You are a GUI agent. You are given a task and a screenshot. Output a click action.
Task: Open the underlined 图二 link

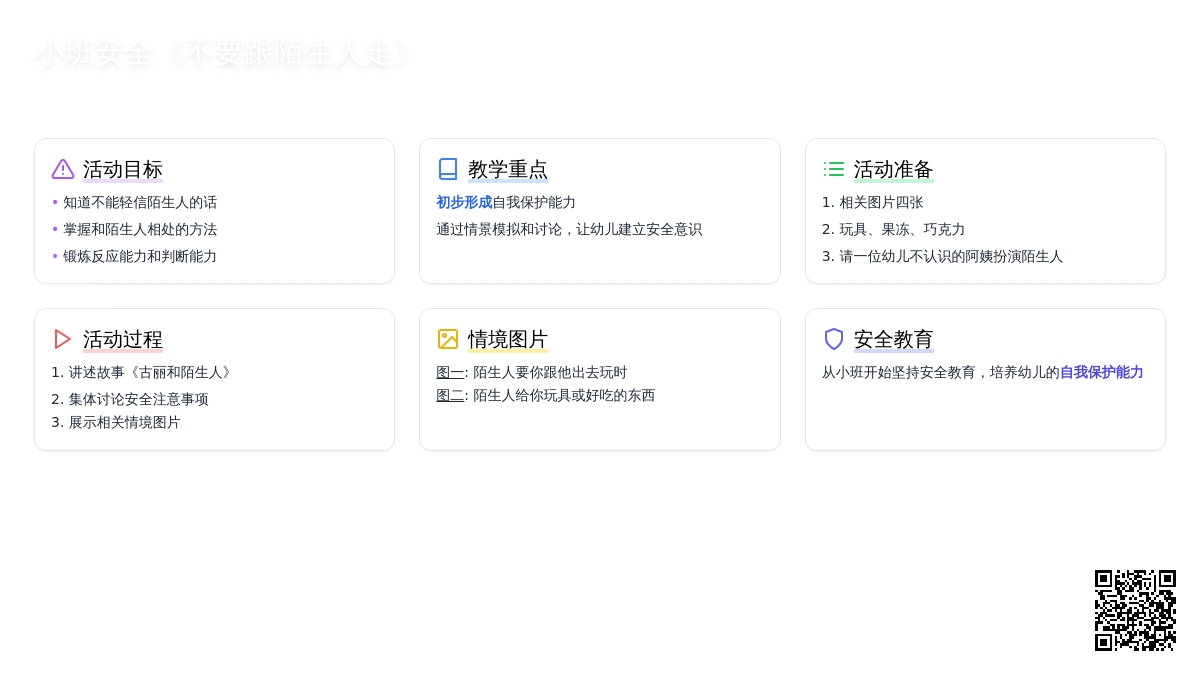tap(450, 395)
